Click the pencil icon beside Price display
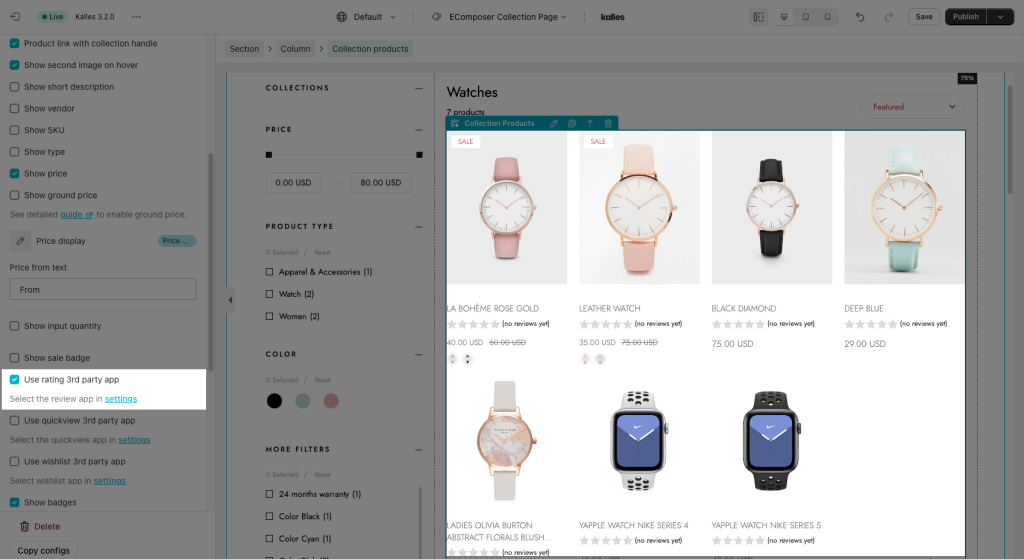 coord(20,241)
